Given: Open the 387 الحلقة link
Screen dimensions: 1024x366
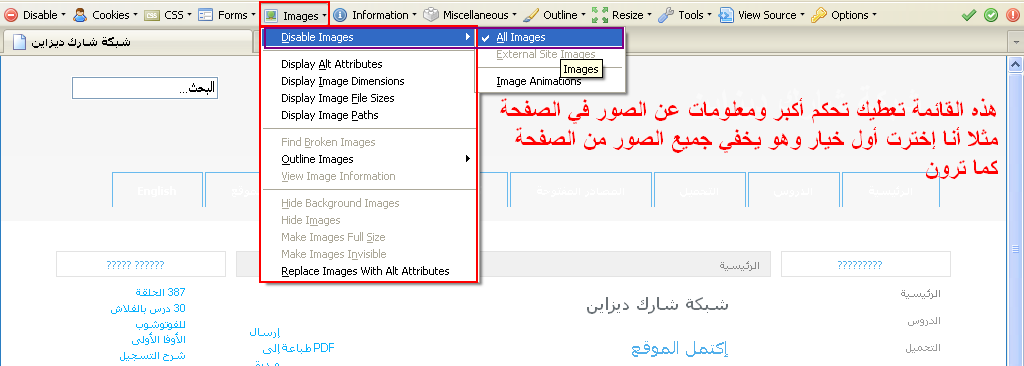Looking at the screenshot, I should 160,292.
